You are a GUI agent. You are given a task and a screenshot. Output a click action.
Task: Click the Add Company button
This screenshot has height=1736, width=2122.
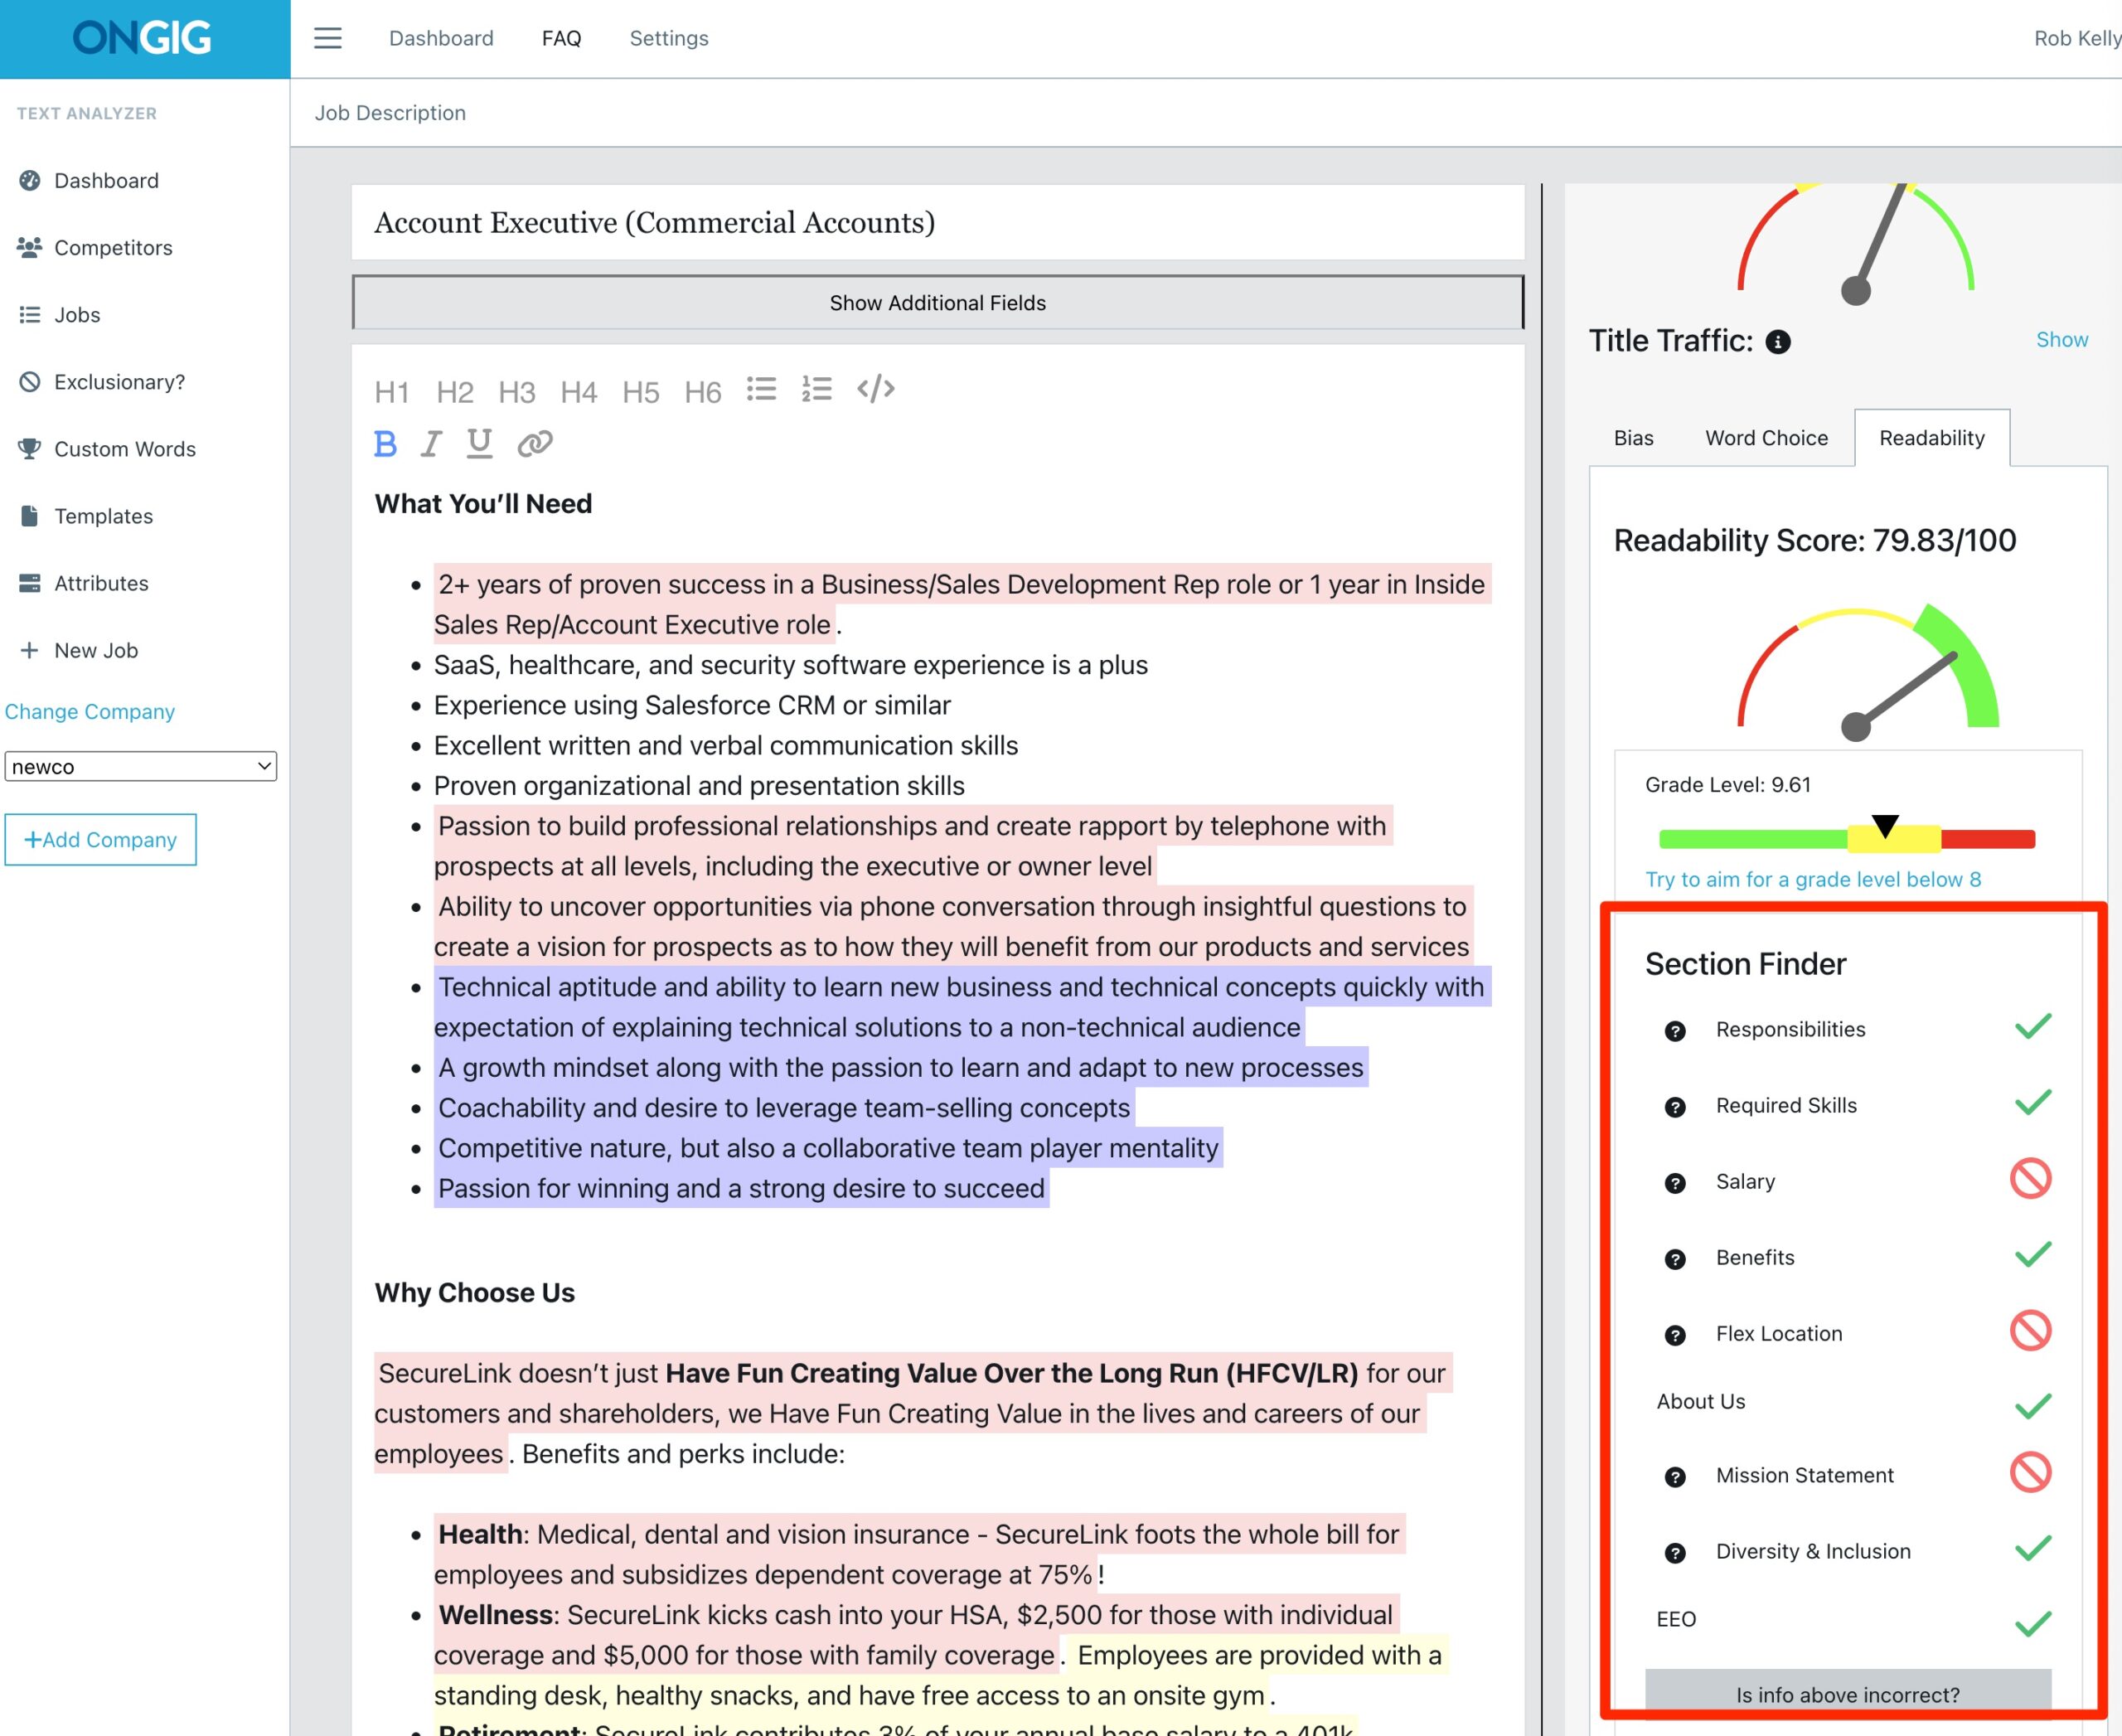pyautogui.click(x=100, y=839)
